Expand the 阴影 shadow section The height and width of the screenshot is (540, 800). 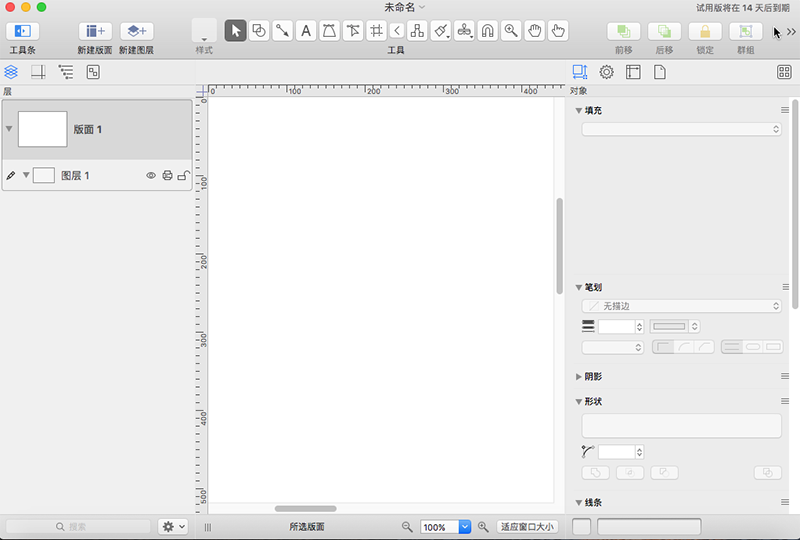click(x=579, y=376)
